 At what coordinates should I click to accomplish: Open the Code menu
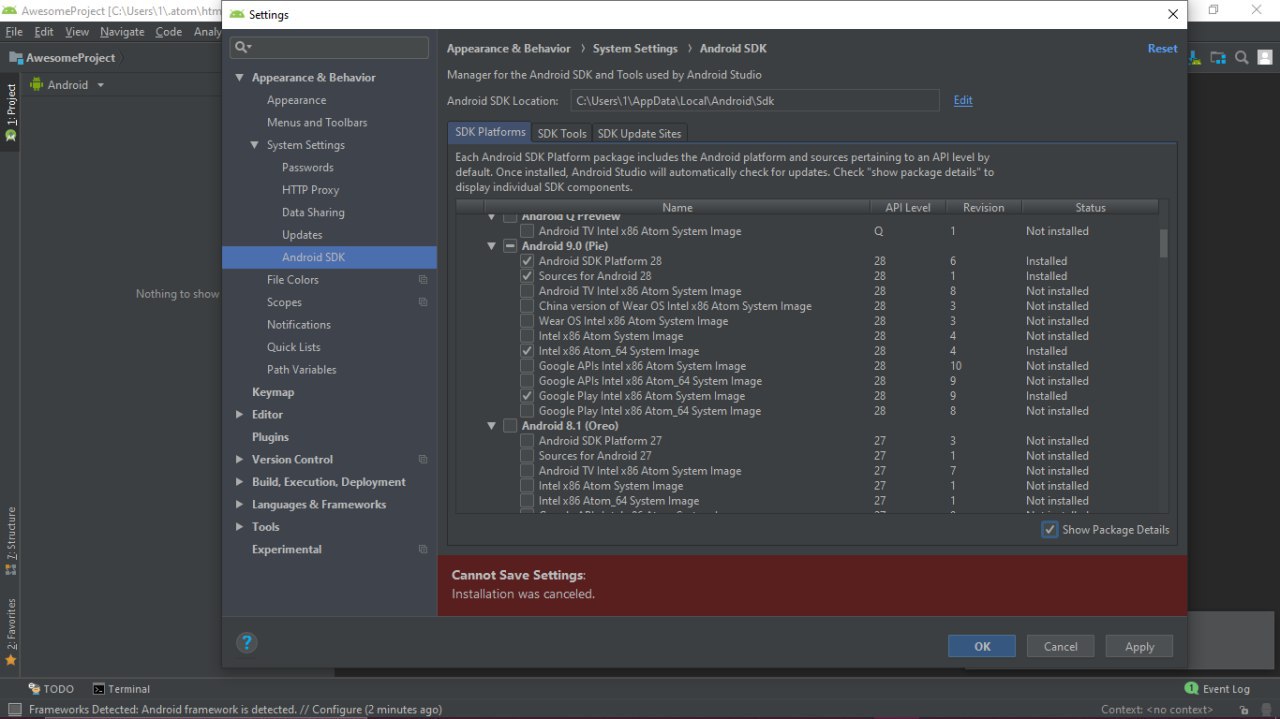click(x=168, y=32)
